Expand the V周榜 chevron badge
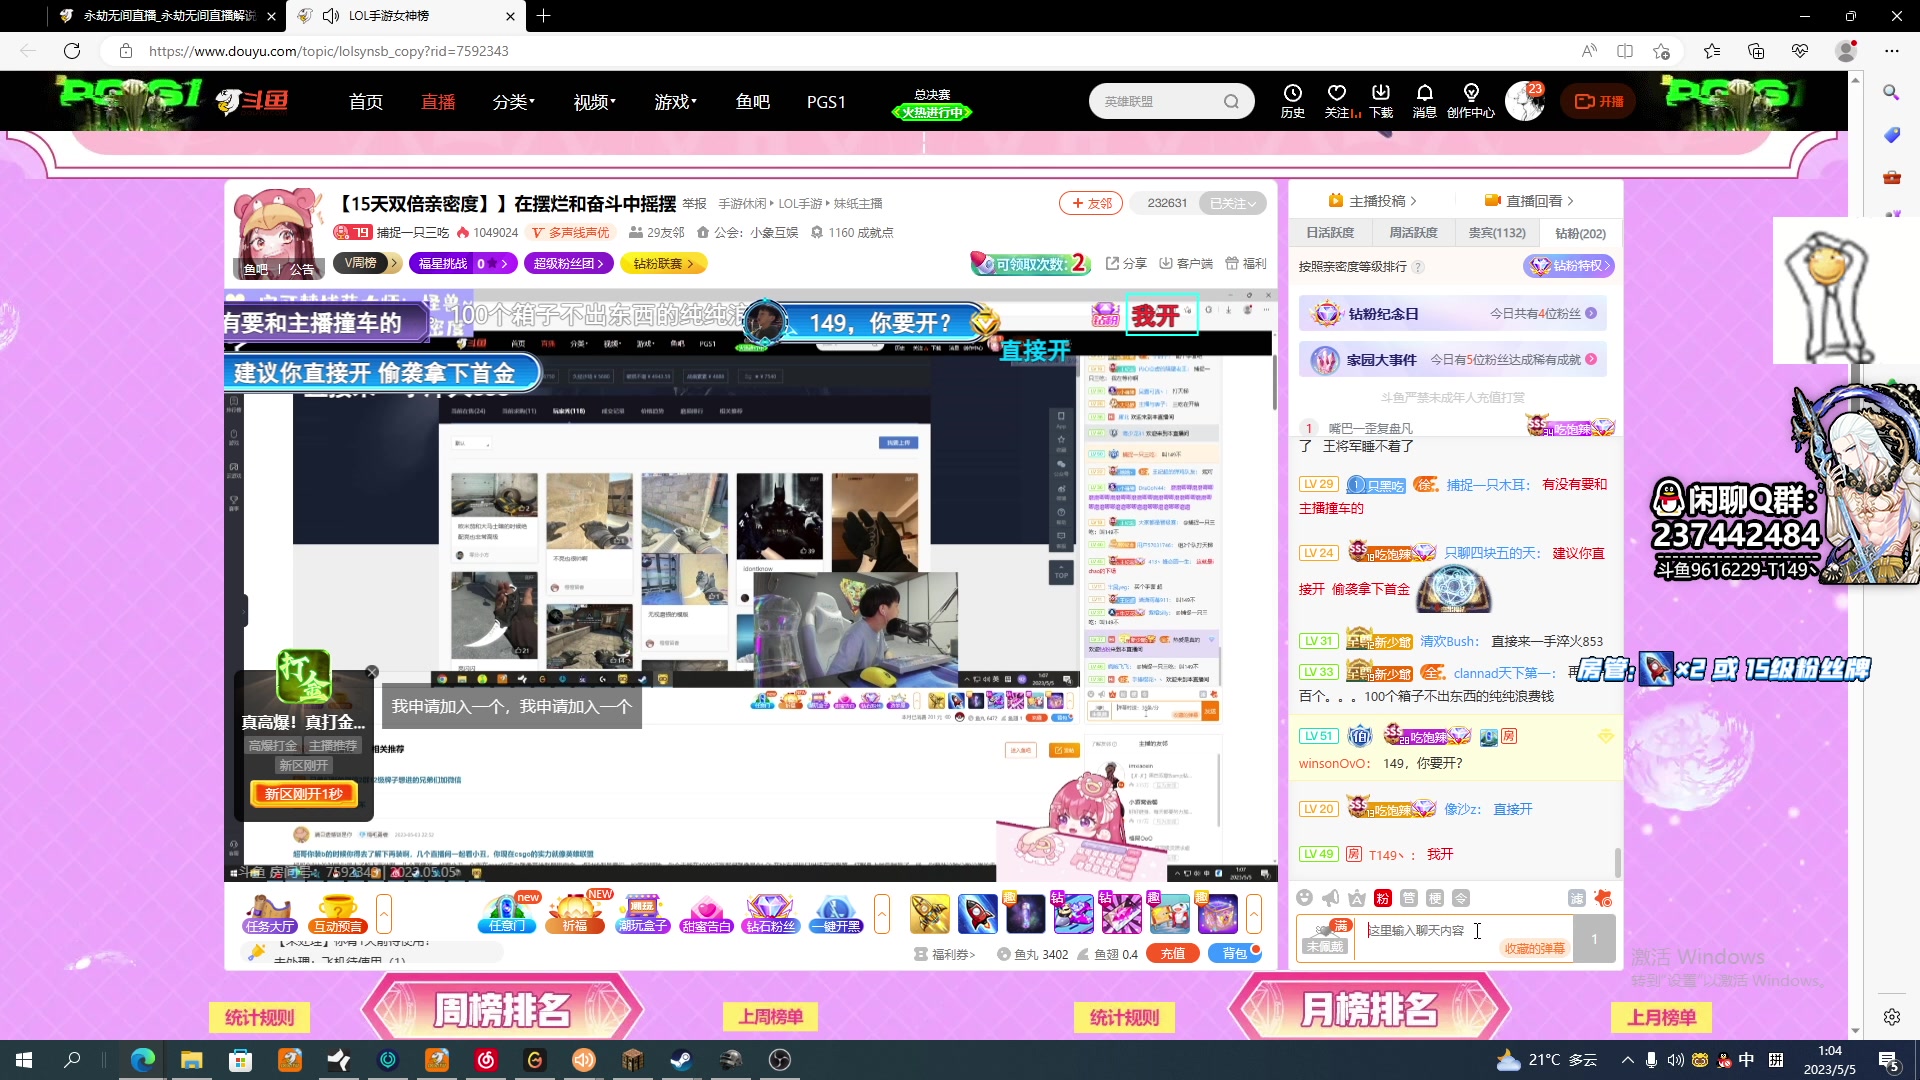Image resolution: width=1920 pixels, height=1080 pixels. click(368, 263)
